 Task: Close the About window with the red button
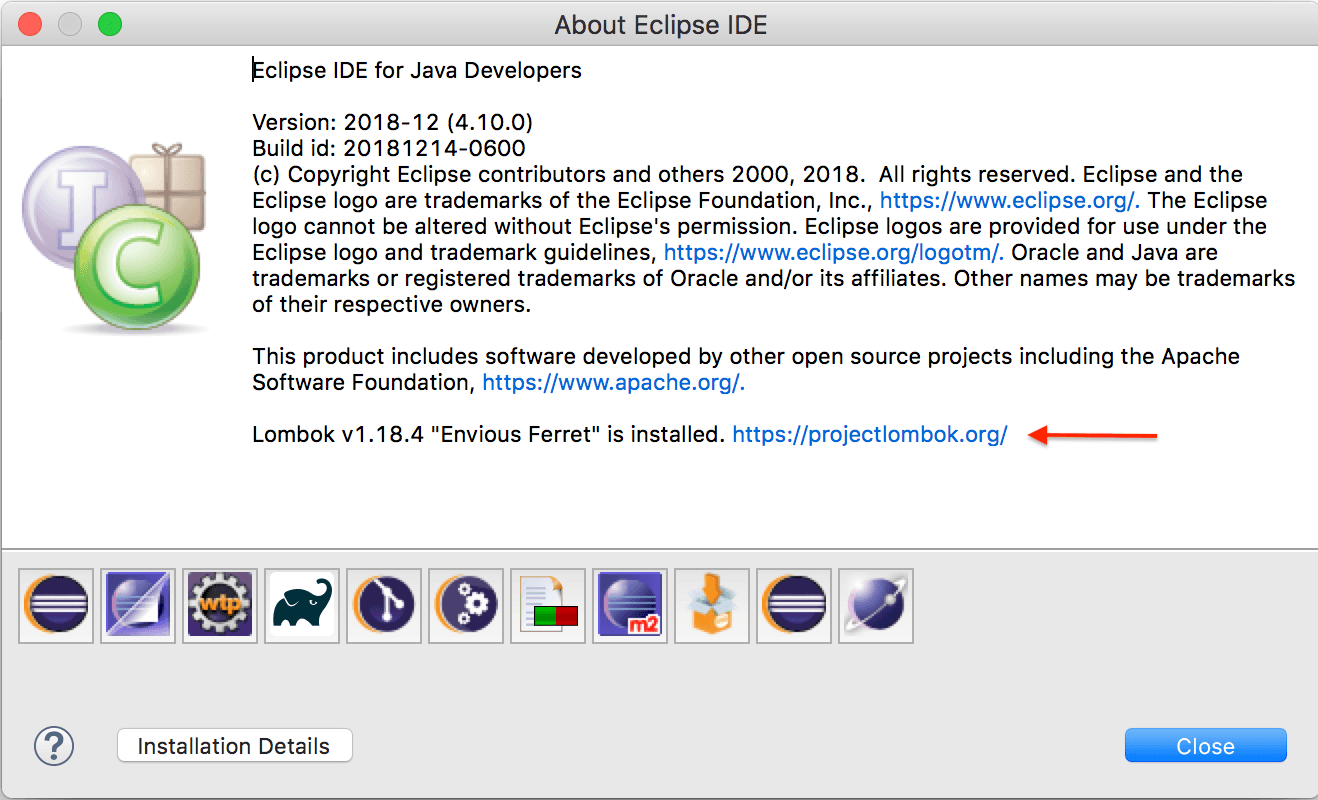pos(30,24)
